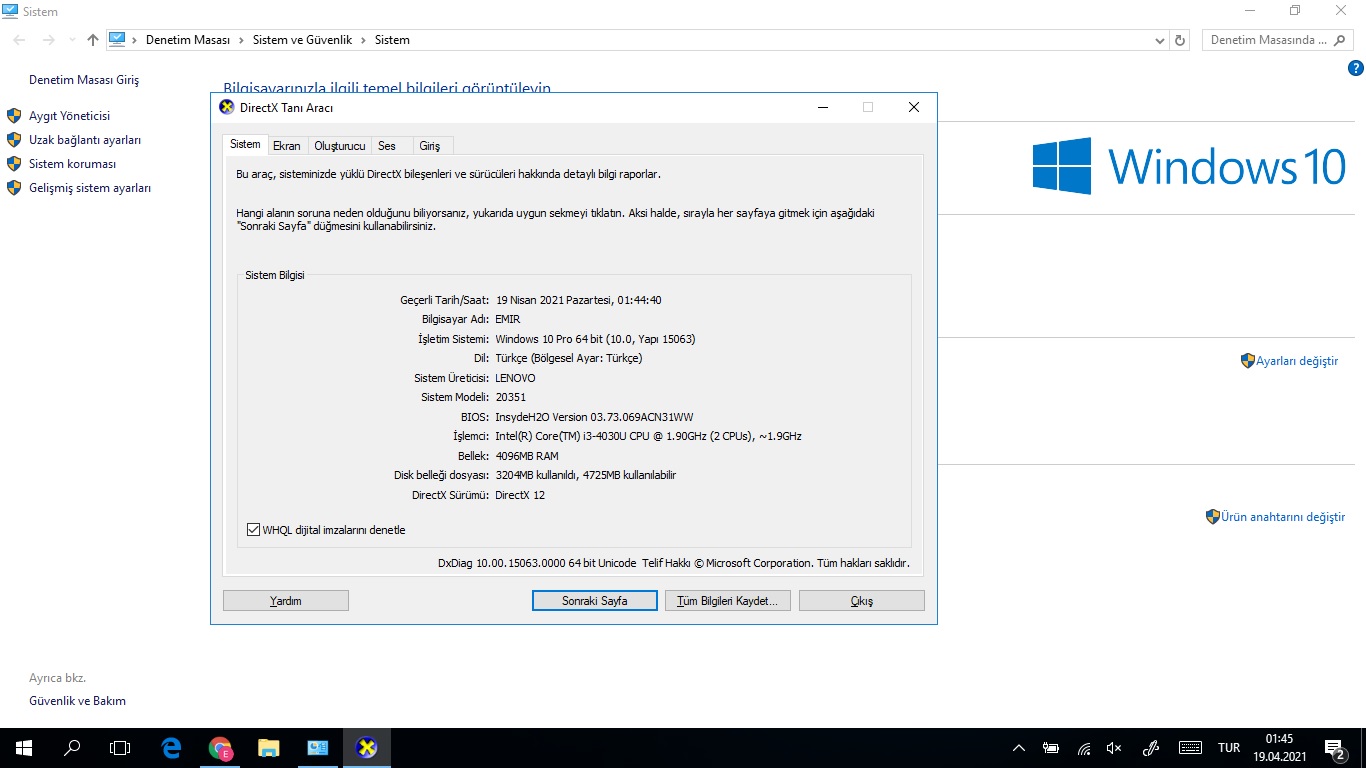This screenshot has width=1366, height=768.
Task: Select the Sistem tab in DirectX tool
Action: [x=245, y=144]
